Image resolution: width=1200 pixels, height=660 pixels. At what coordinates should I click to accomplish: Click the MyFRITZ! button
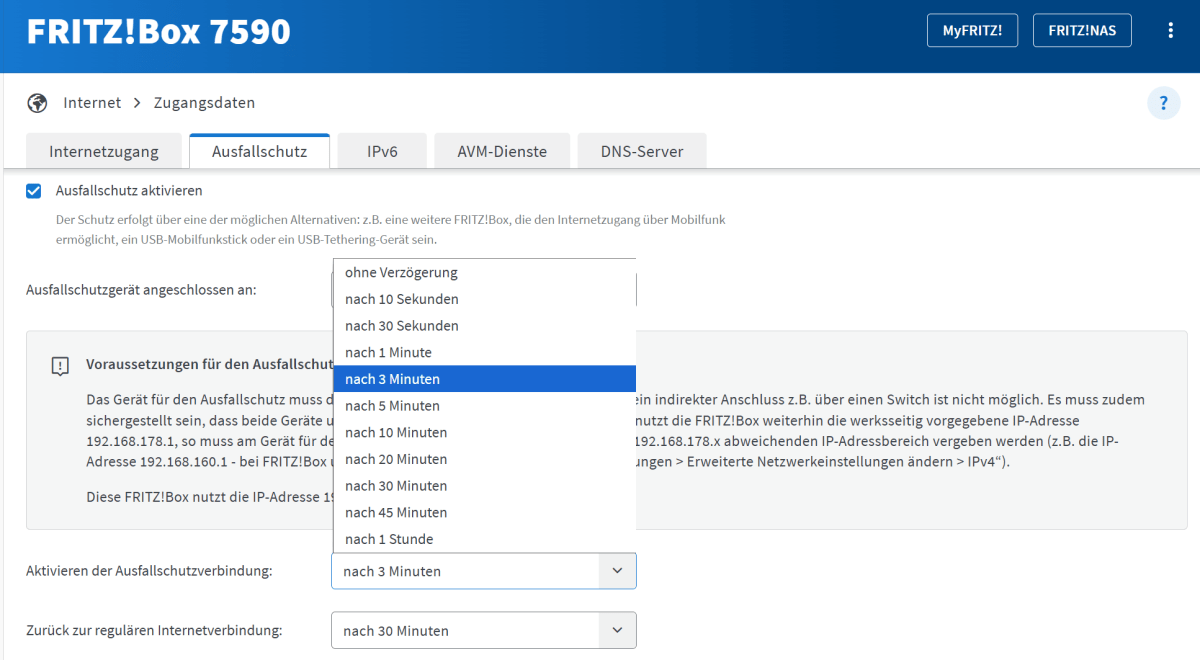[x=972, y=31]
